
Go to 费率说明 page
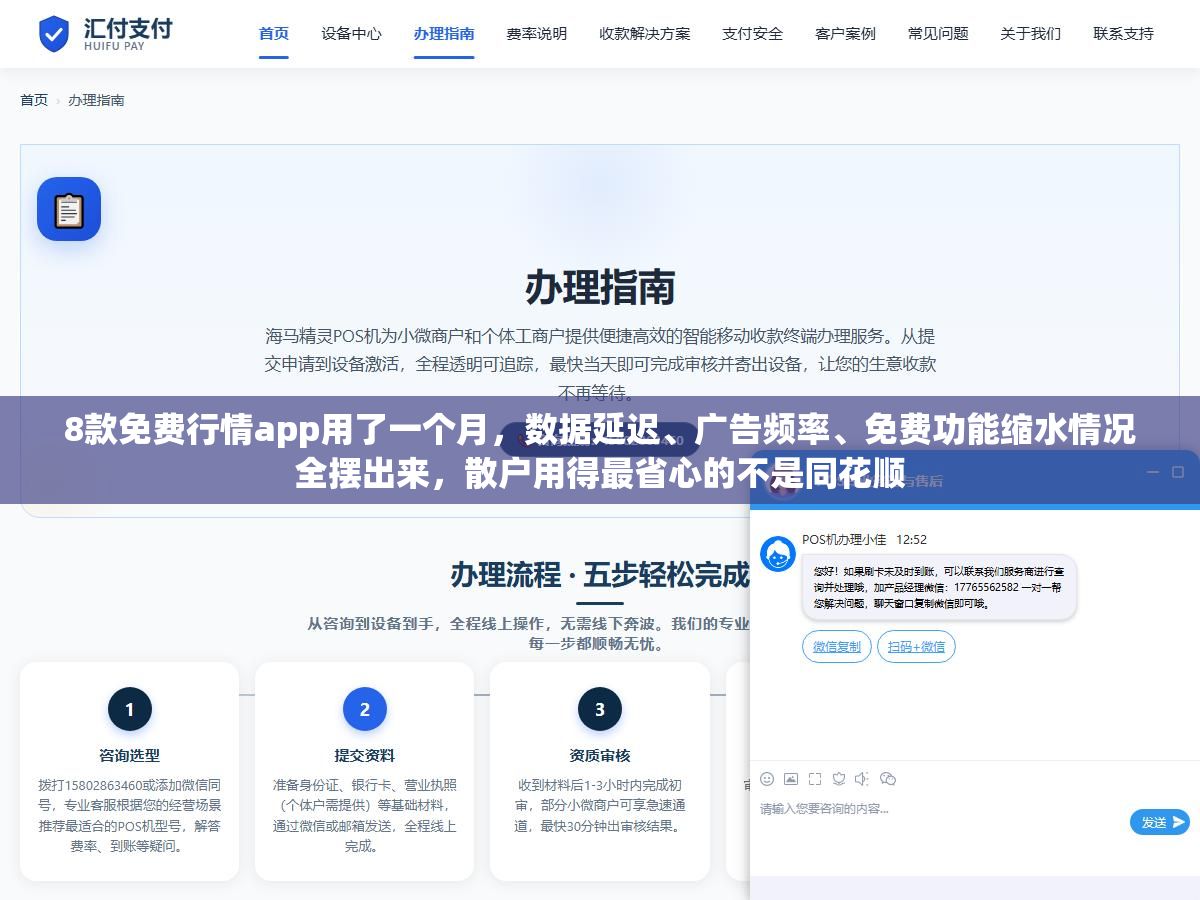(537, 34)
